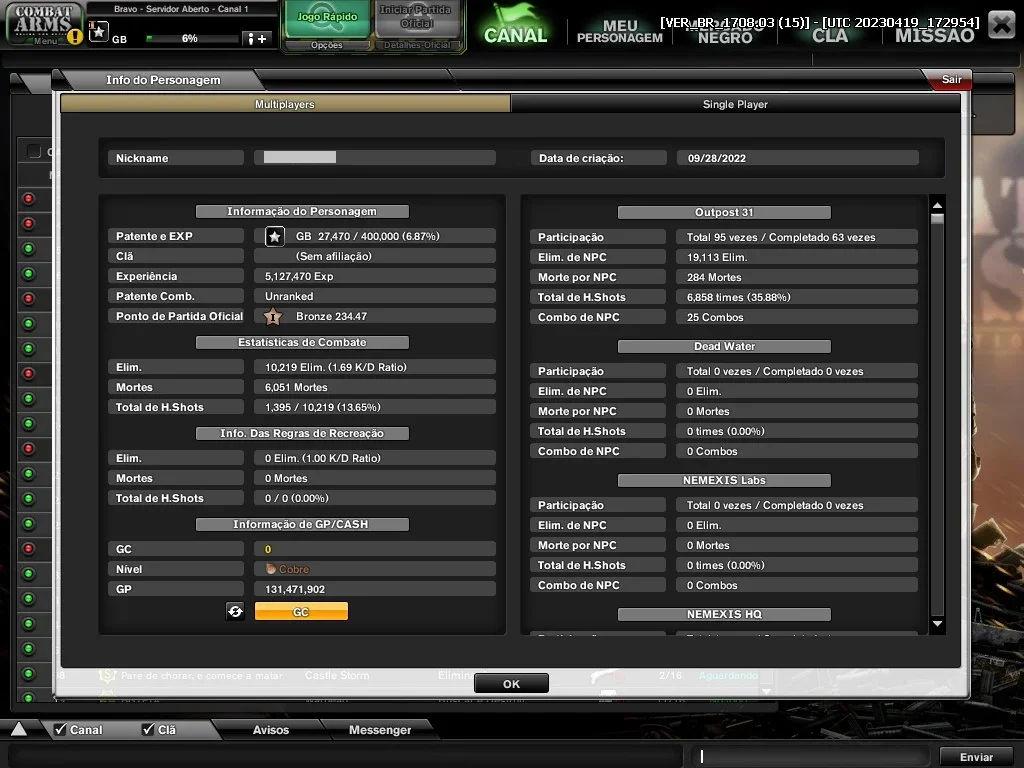Click the GP value 131,471,902
This screenshot has width=1024, height=768.
[x=295, y=590]
